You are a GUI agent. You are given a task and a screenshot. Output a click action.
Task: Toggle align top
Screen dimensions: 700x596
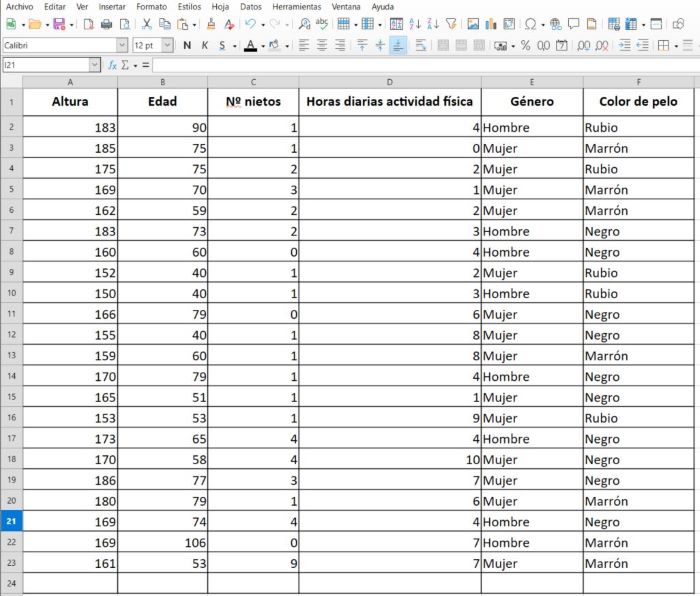(362, 45)
